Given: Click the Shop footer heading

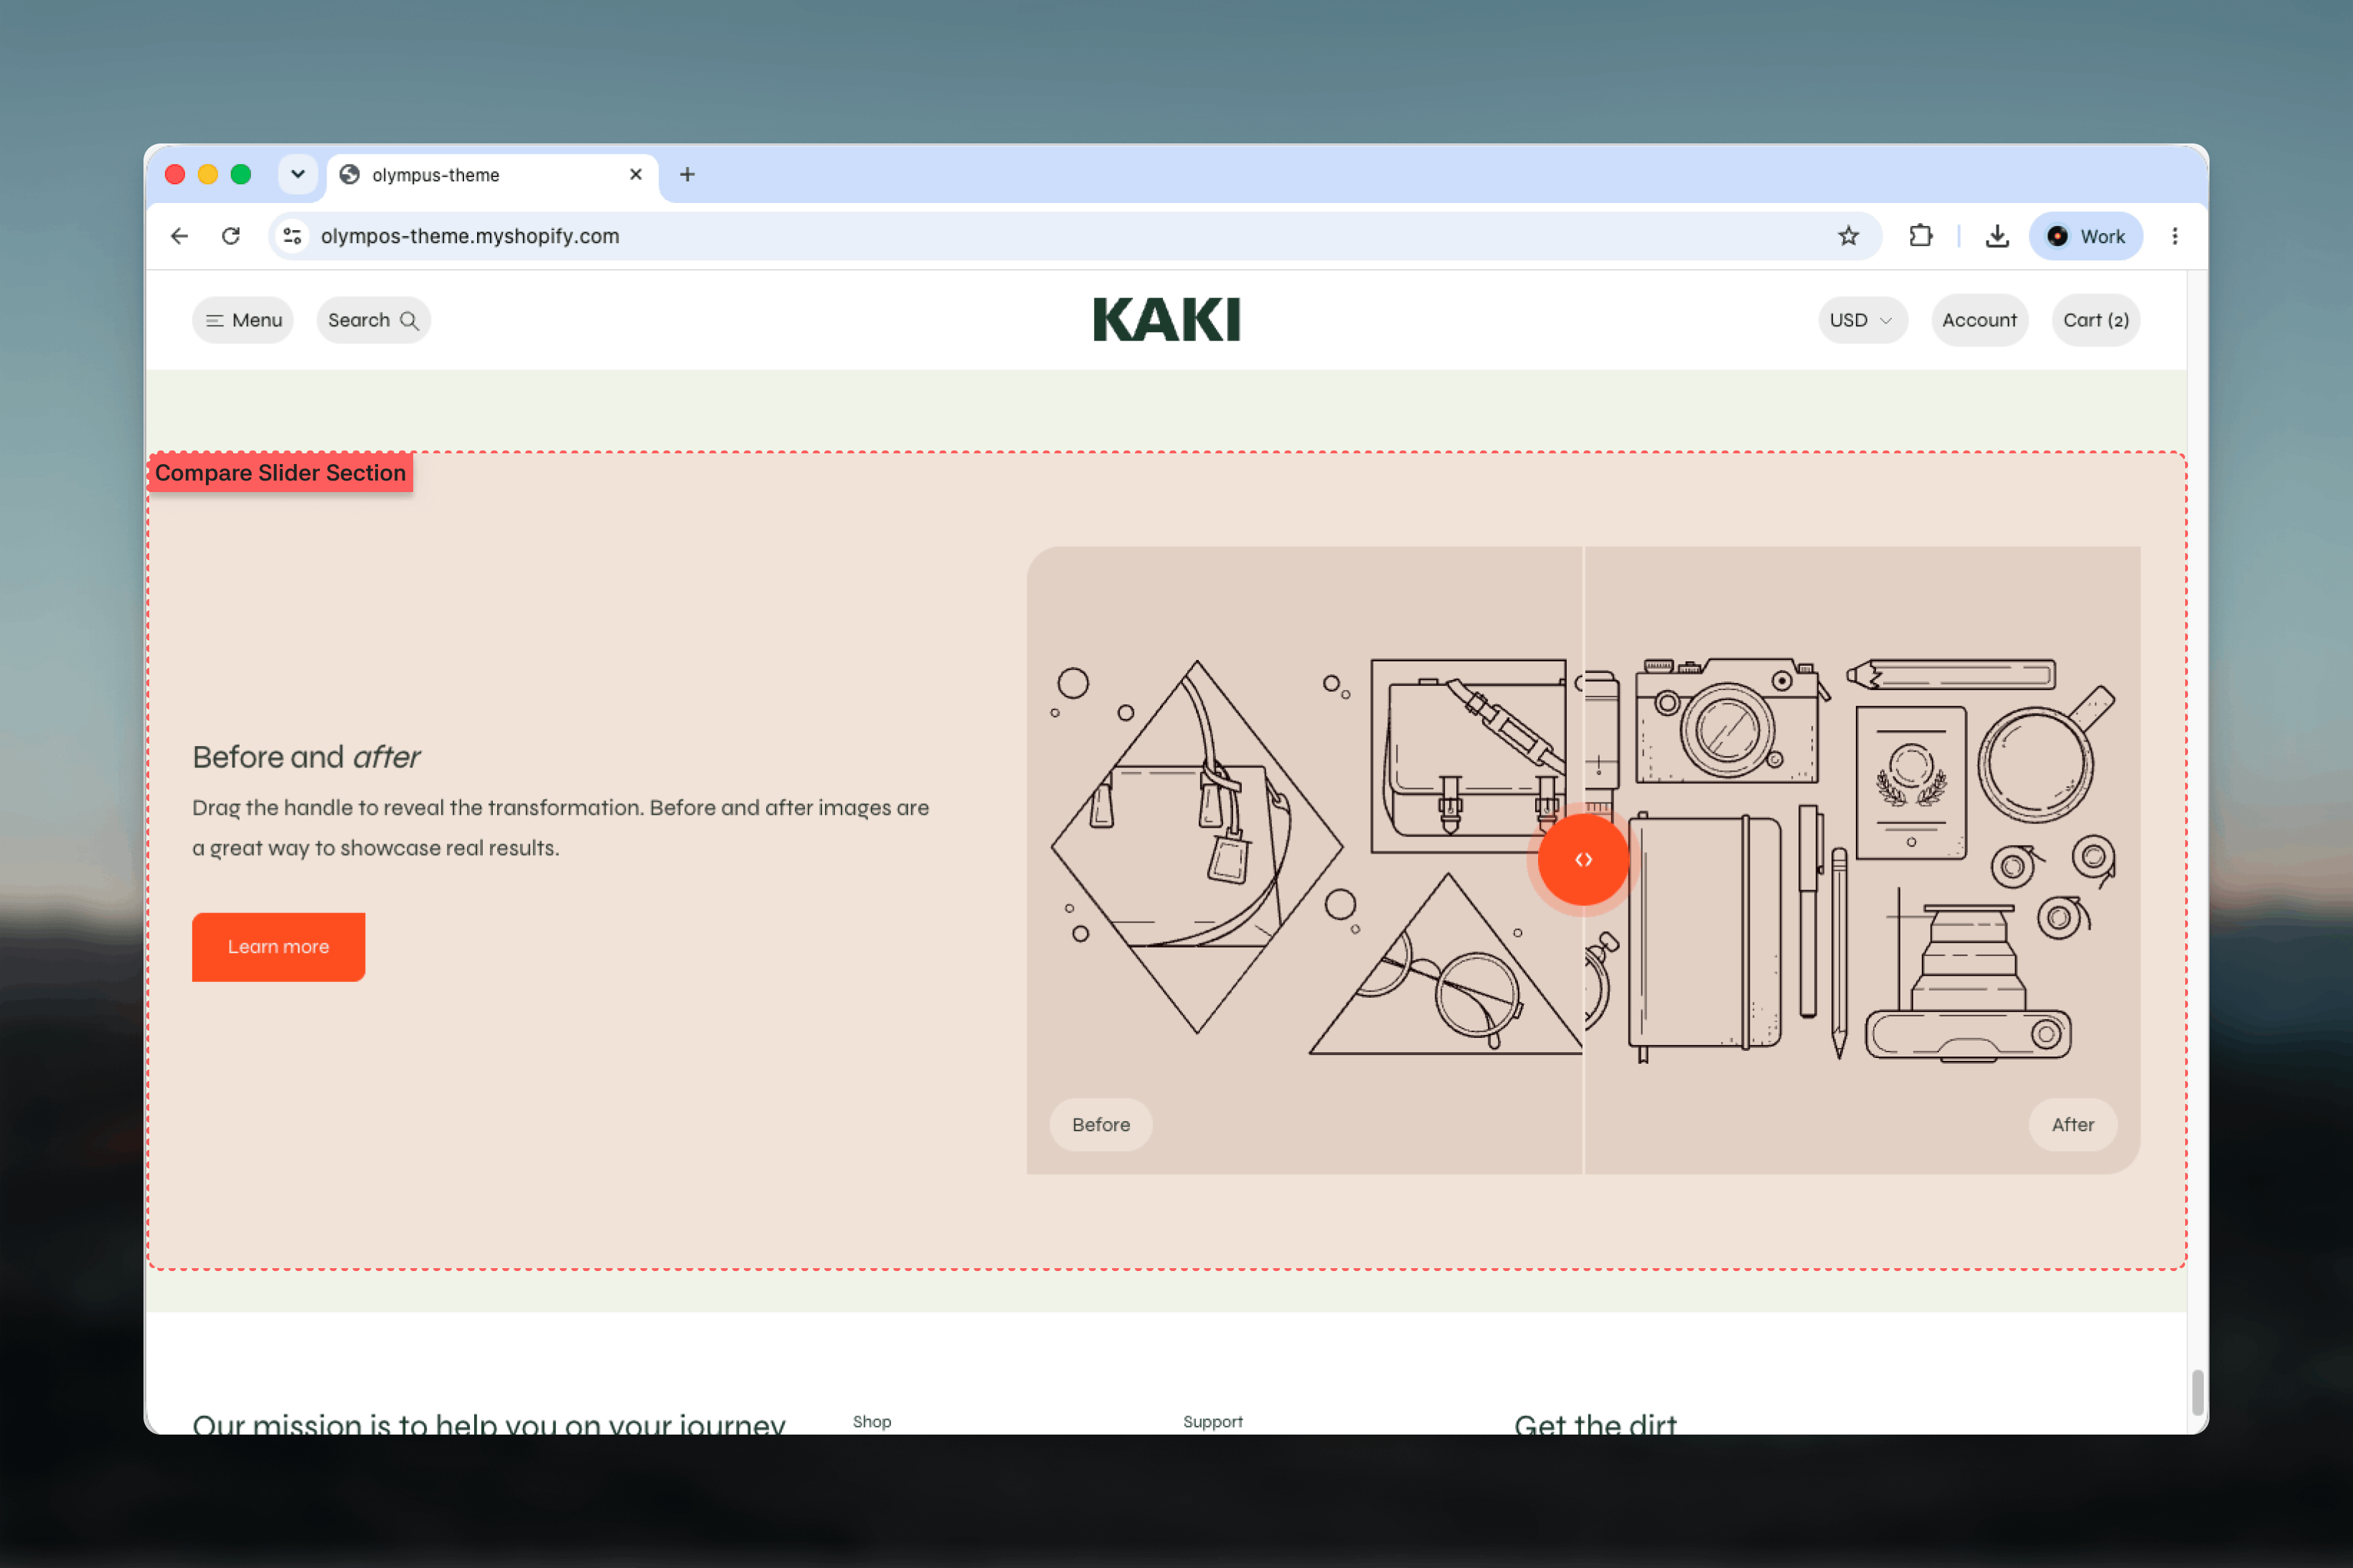Looking at the screenshot, I should coord(872,1422).
